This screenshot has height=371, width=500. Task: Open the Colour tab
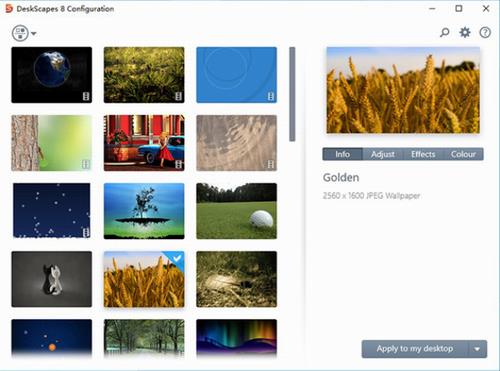click(463, 154)
